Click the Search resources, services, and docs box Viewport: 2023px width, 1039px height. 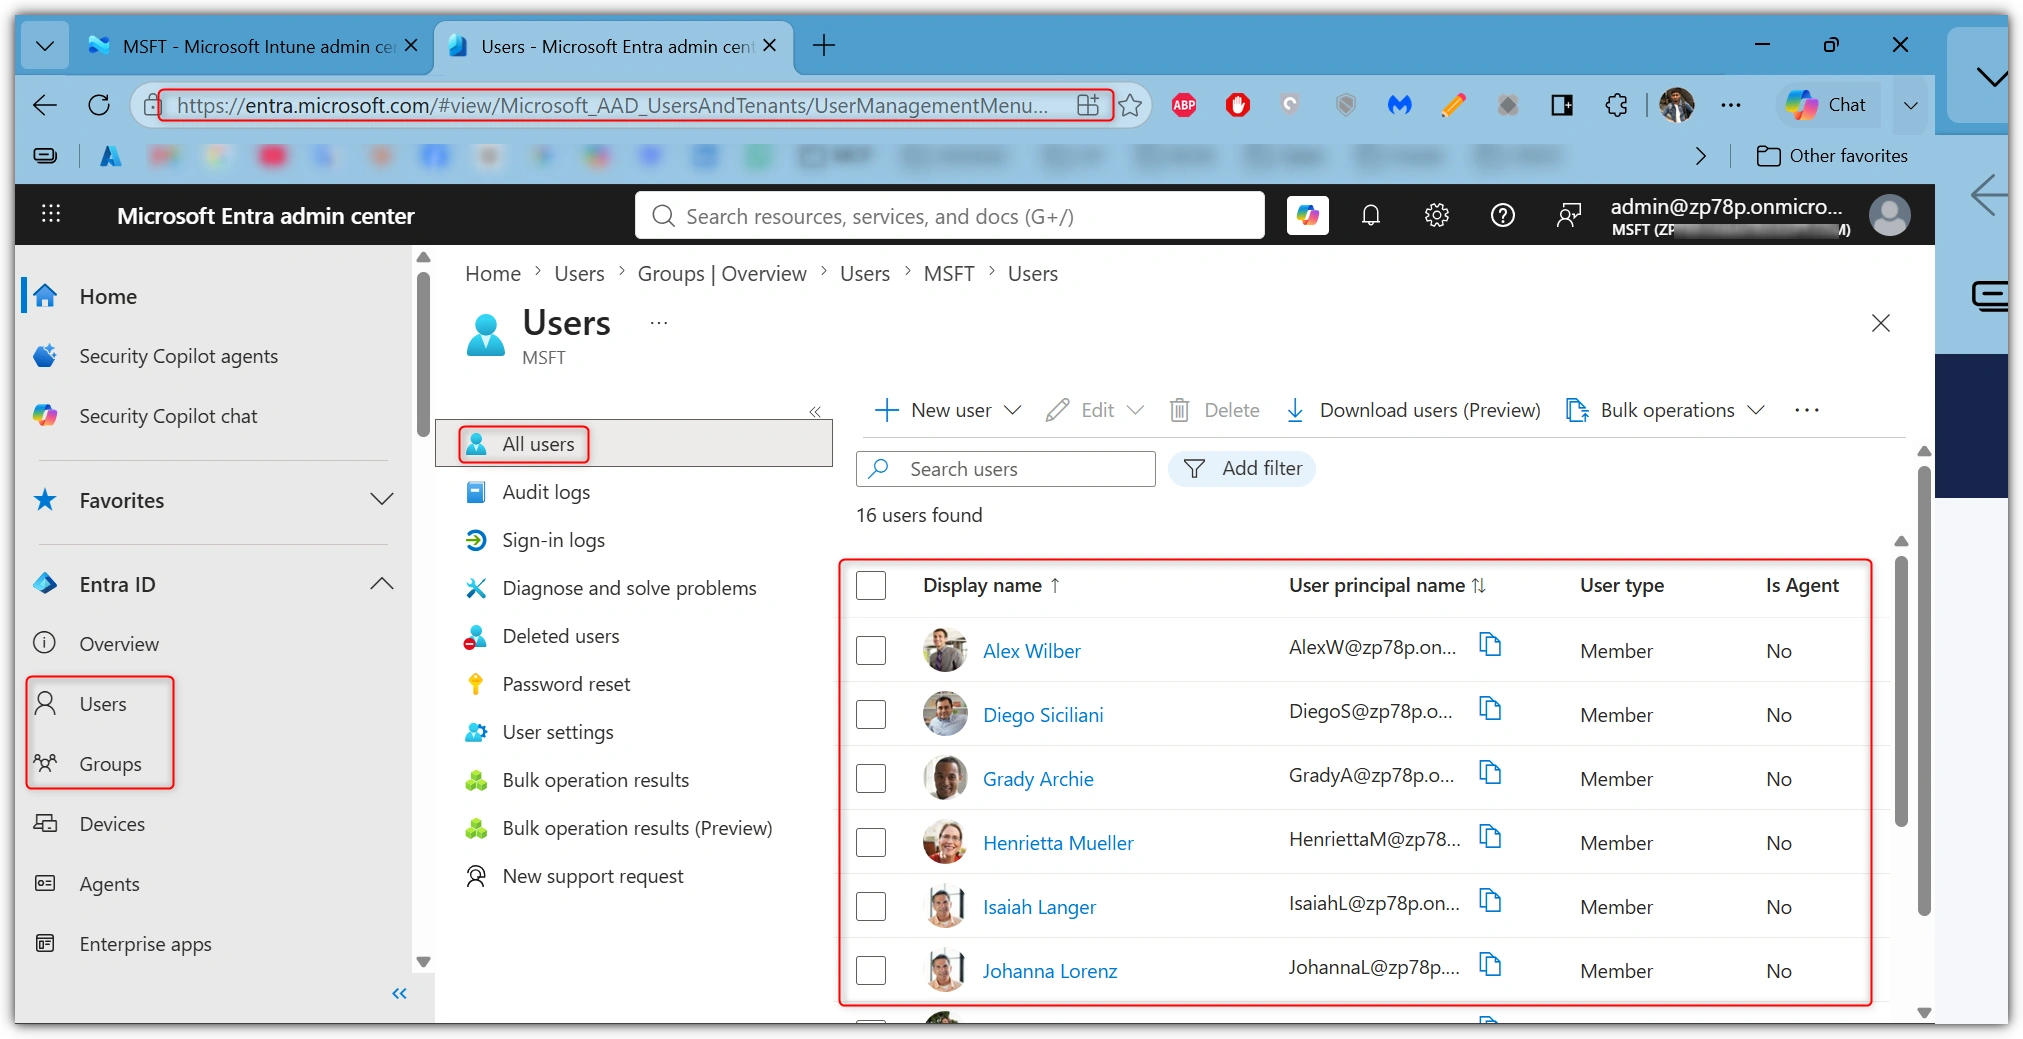(950, 215)
